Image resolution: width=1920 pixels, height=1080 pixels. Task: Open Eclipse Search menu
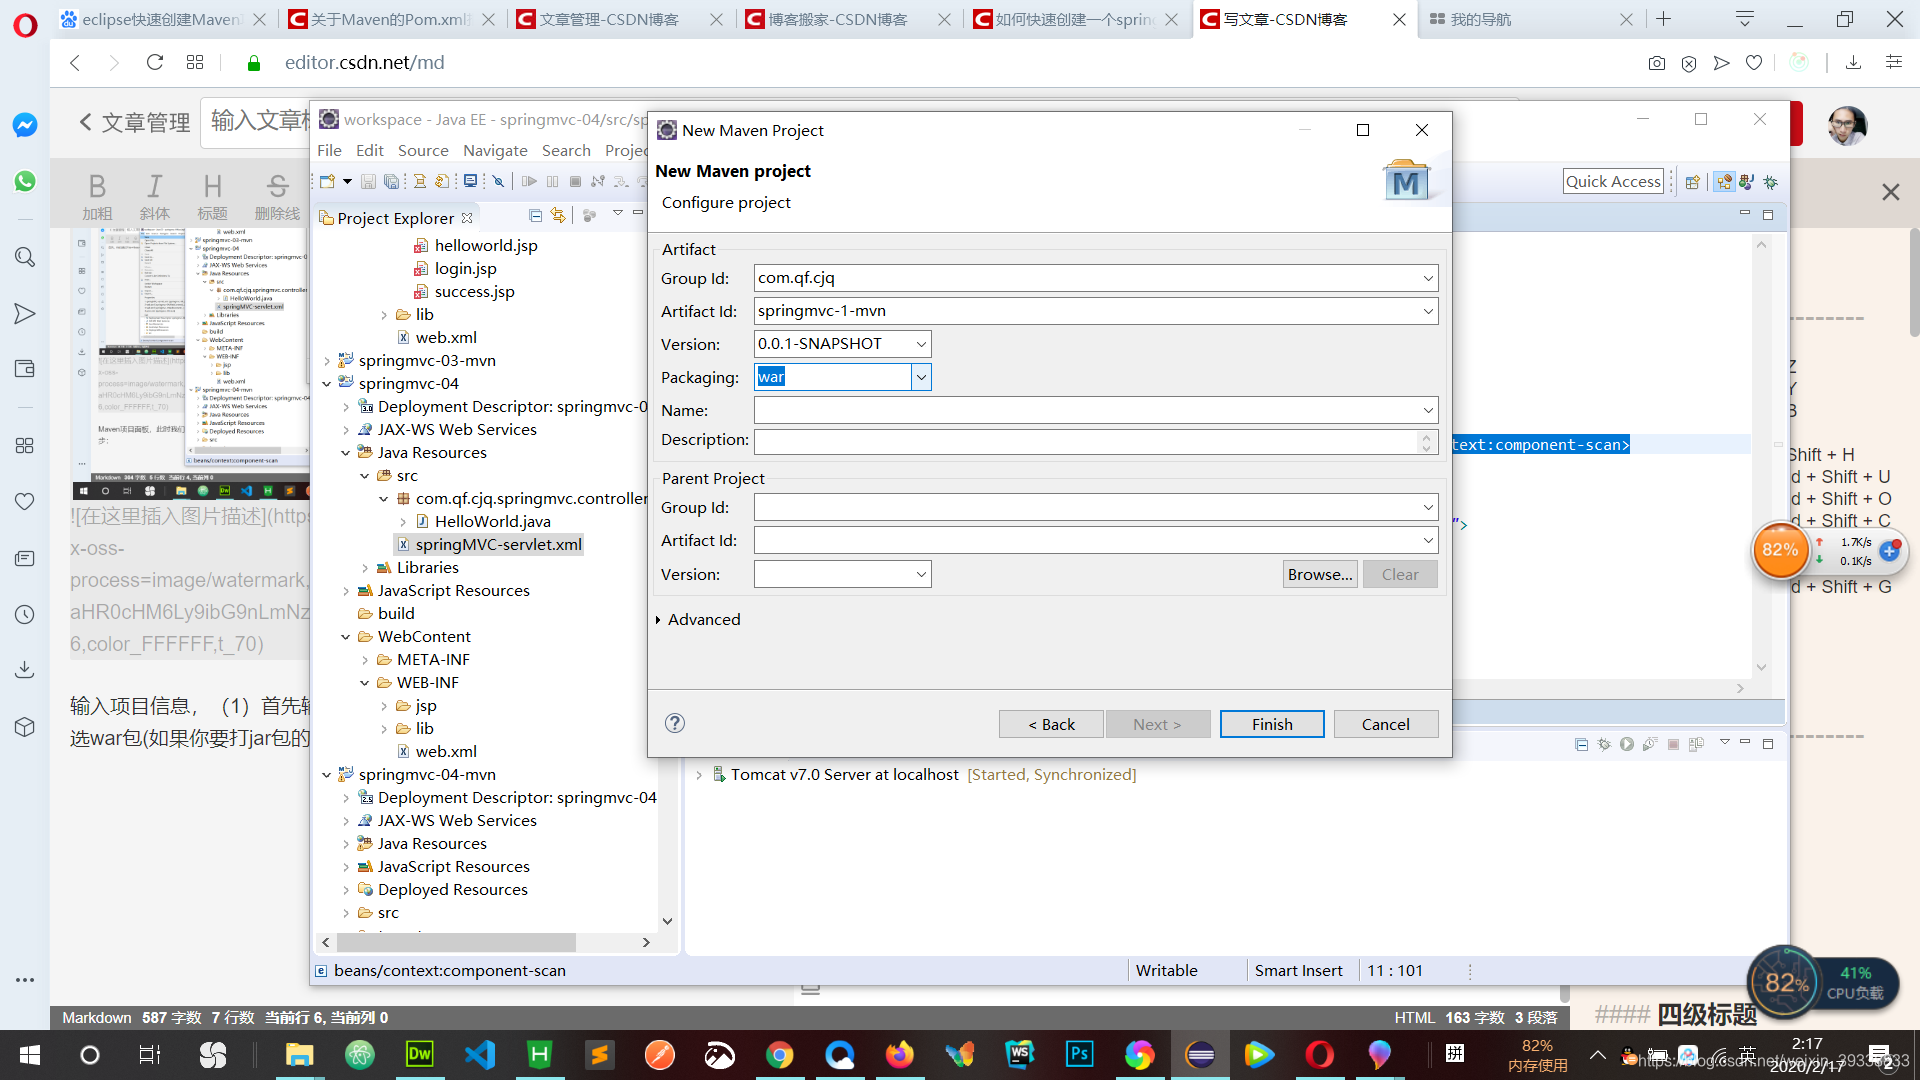566,150
